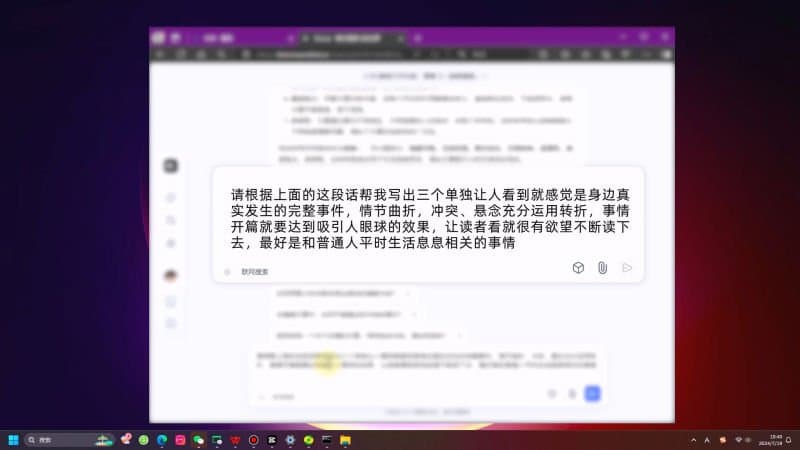This screenshot has height=450, width=800.
Task: Click the input method indicator in the tray
Action: pyautogui.click(x=707, y=440)
